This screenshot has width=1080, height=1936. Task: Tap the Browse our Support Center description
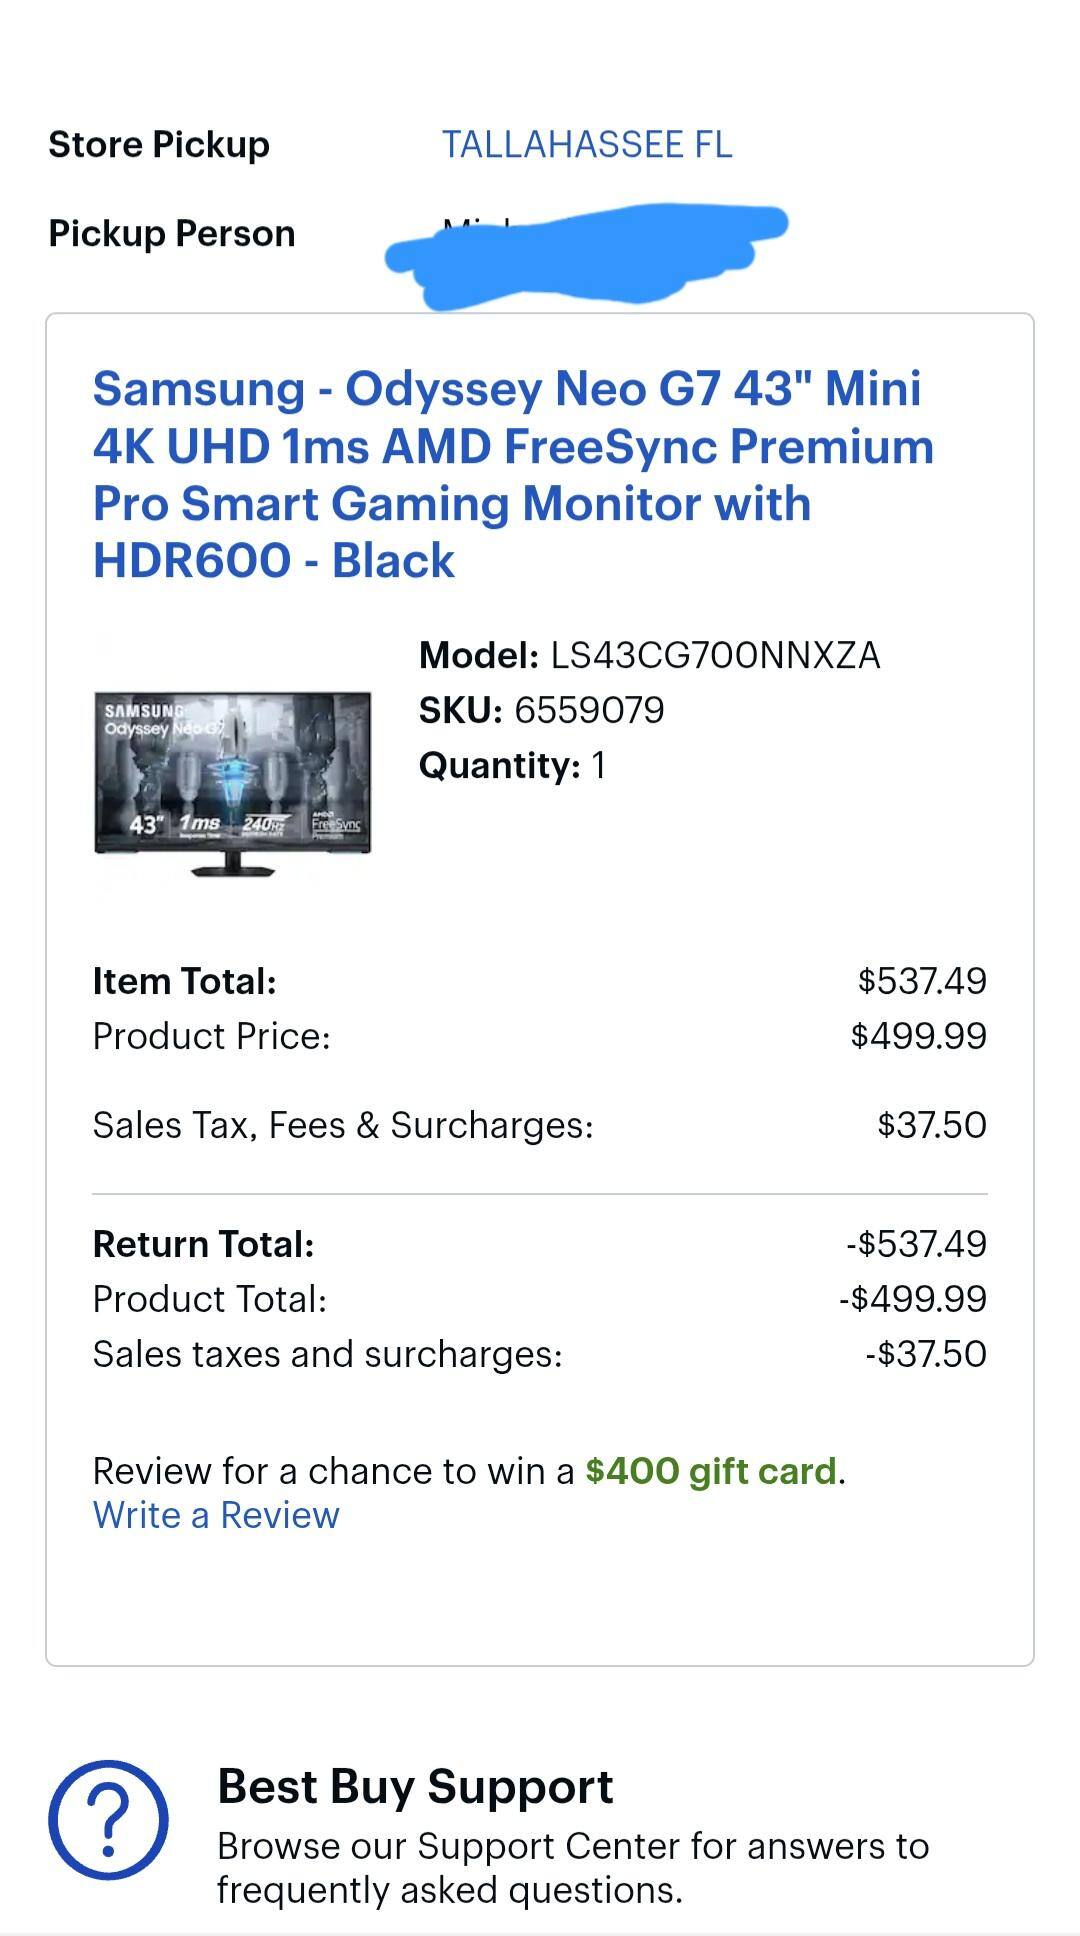tap(573, 1867)
